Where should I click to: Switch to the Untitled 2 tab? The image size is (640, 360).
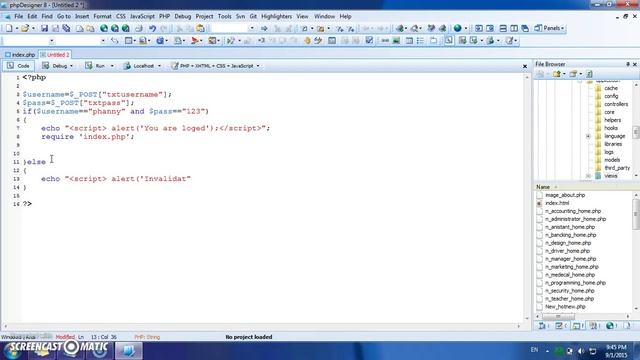pyautogui.click(x=55, y=55)
